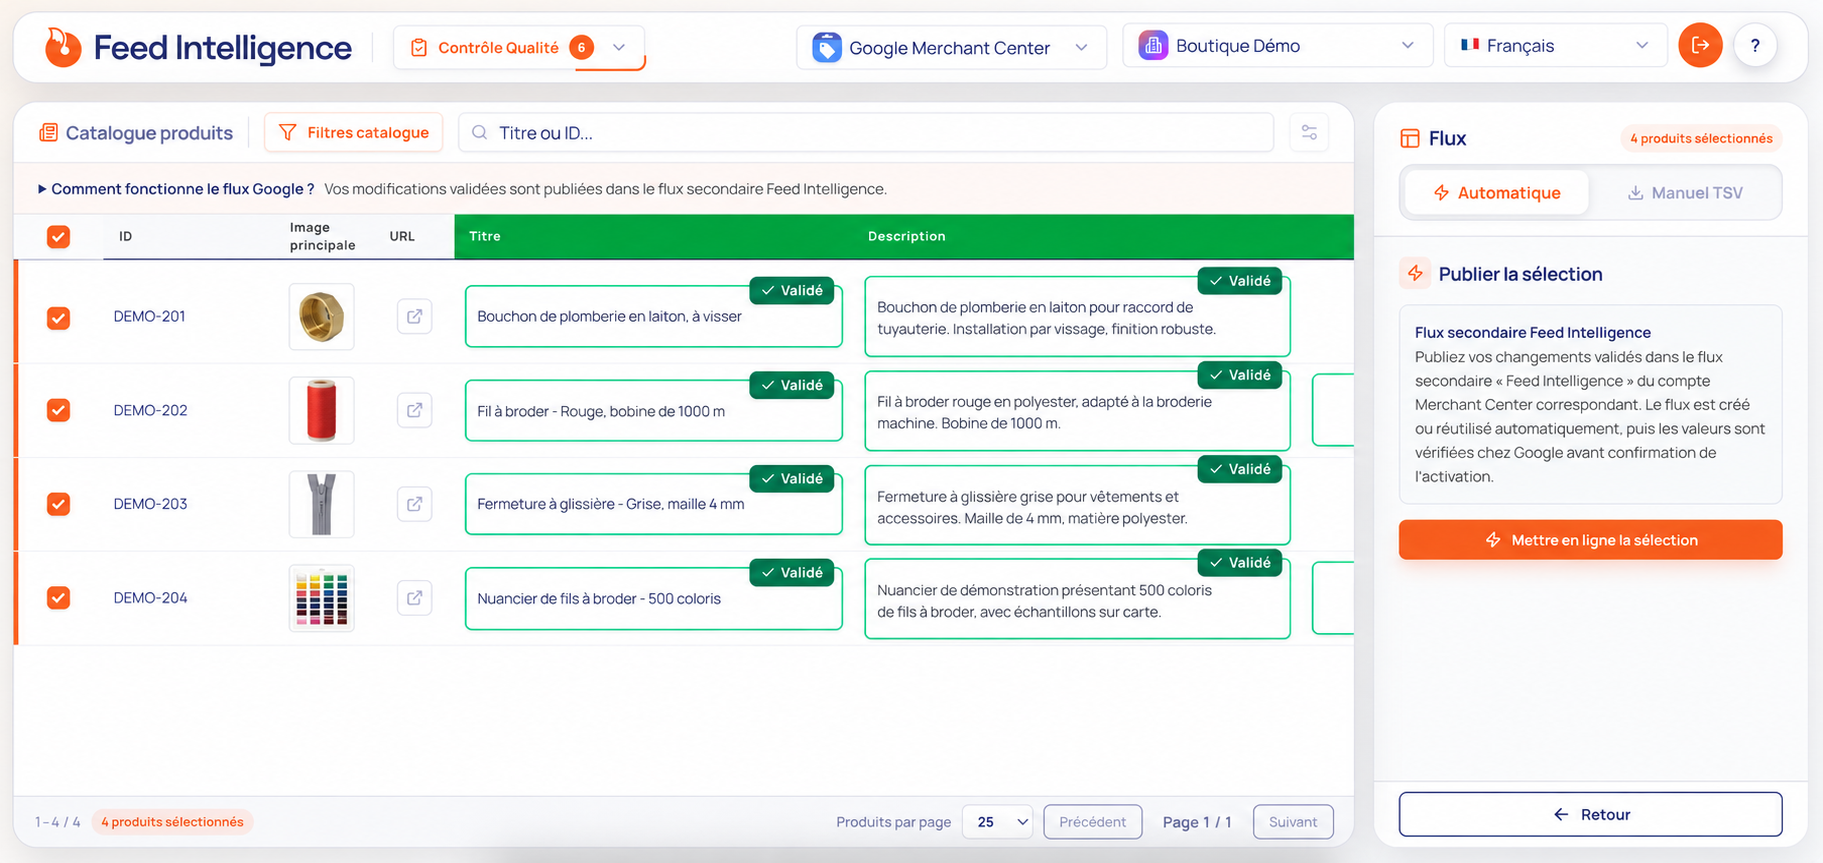Click the Retour button
This screenshot has width=1823, height=863.
point(1590,814)
